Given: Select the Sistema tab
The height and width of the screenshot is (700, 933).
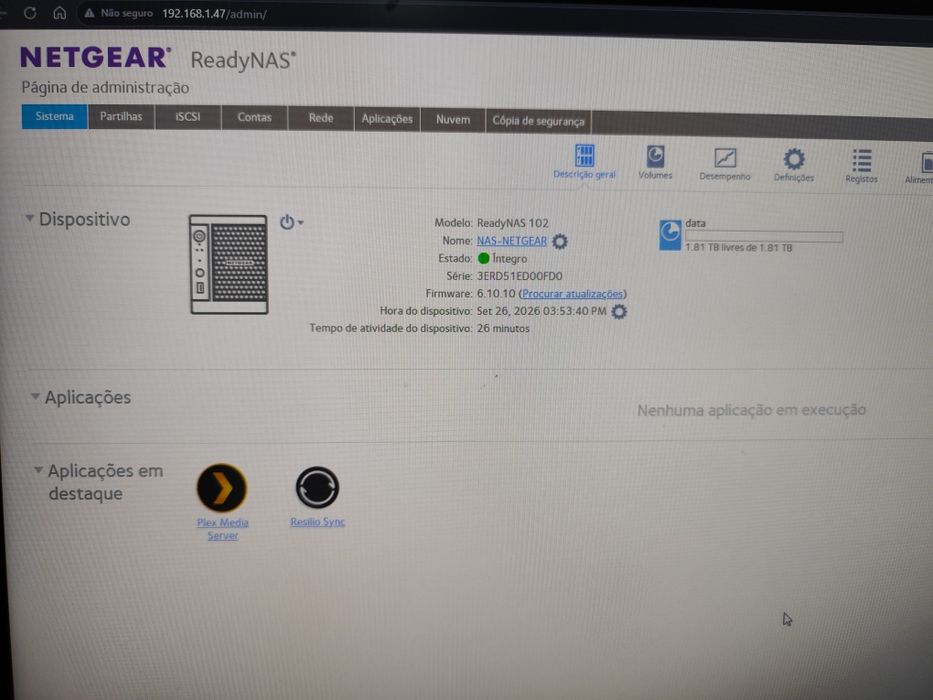Looking at the screenshot, I should coord(54,116).
